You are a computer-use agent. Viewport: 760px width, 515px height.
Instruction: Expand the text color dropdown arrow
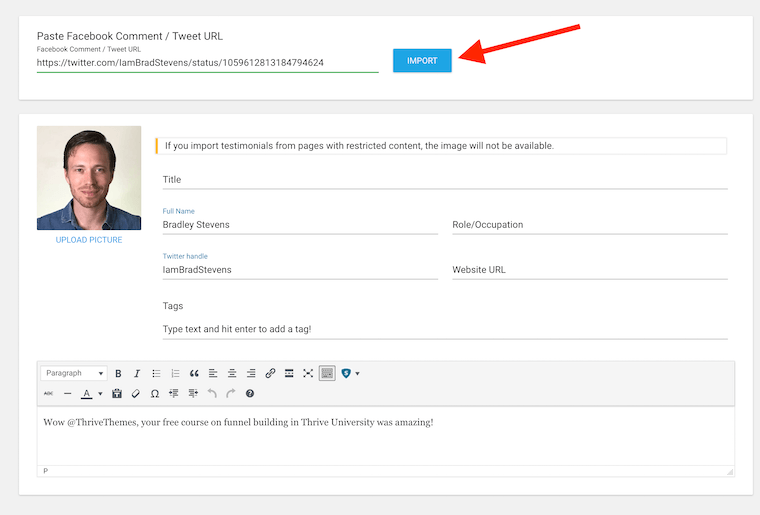pyautogui.click(x=100, y=393)
